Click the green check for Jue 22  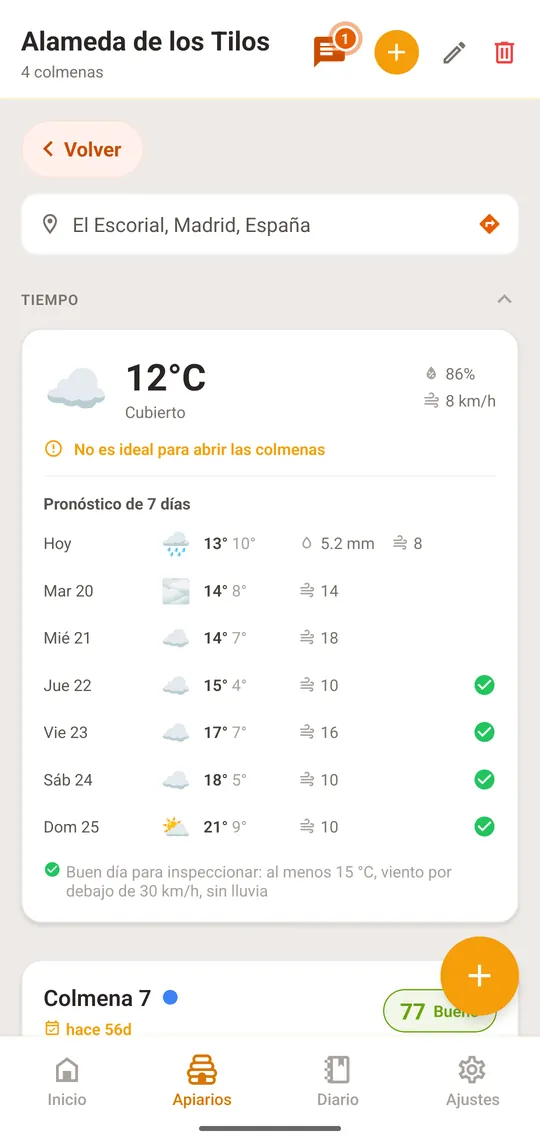(484, 685)
